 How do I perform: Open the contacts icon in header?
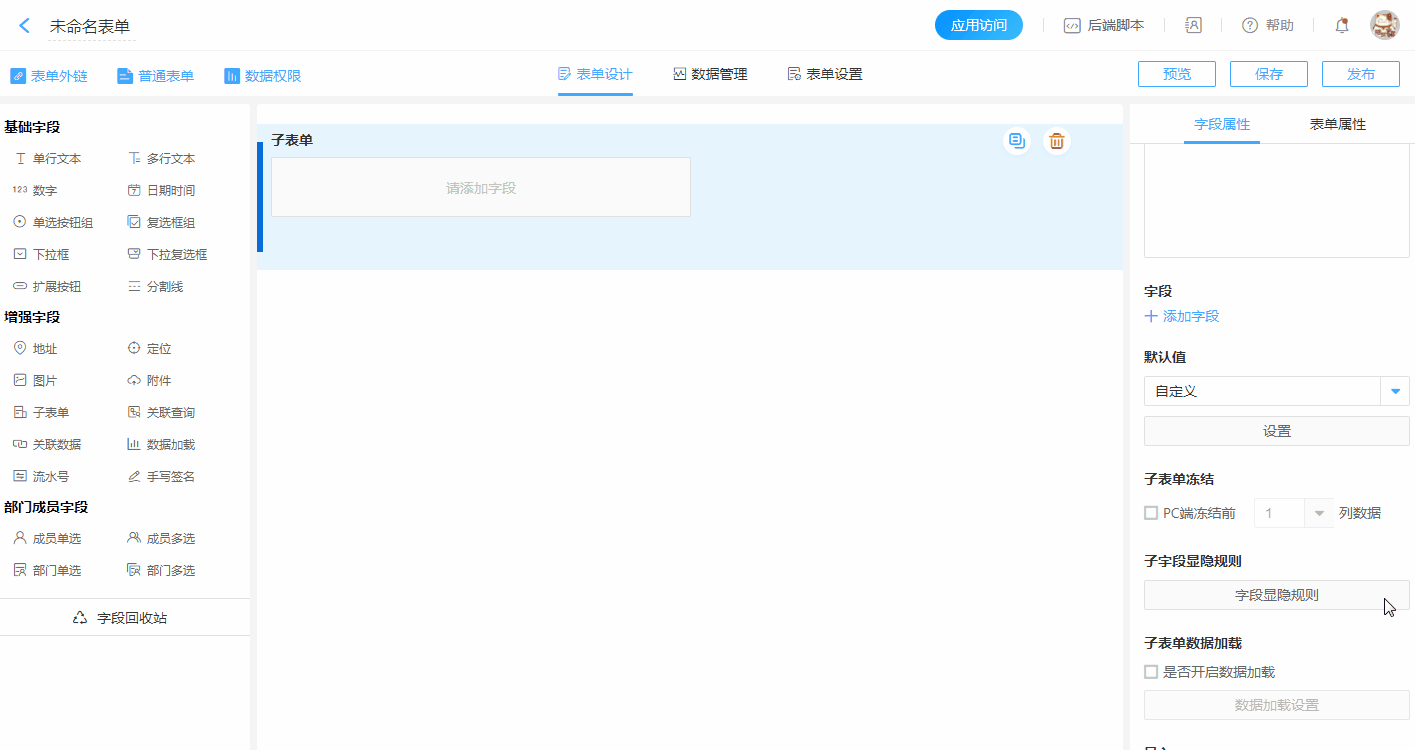coord(1193,26)
